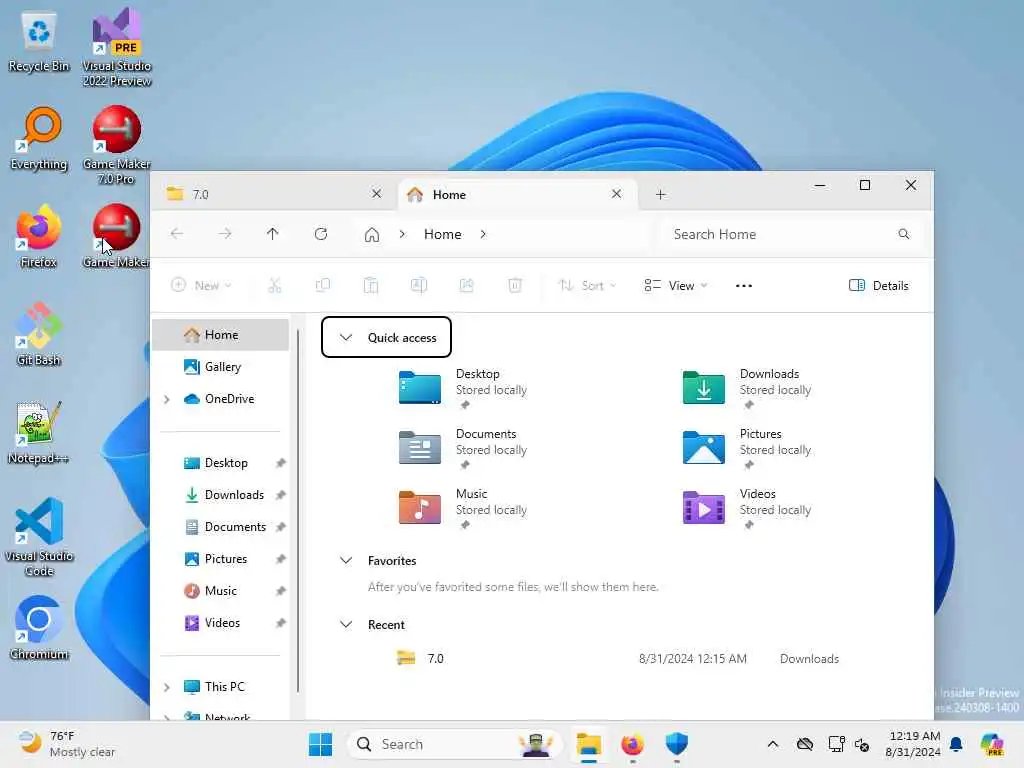This screenshot has width=1024, height=768.
Task: Open the See more ellipsis menu
Action: [743, 285]
